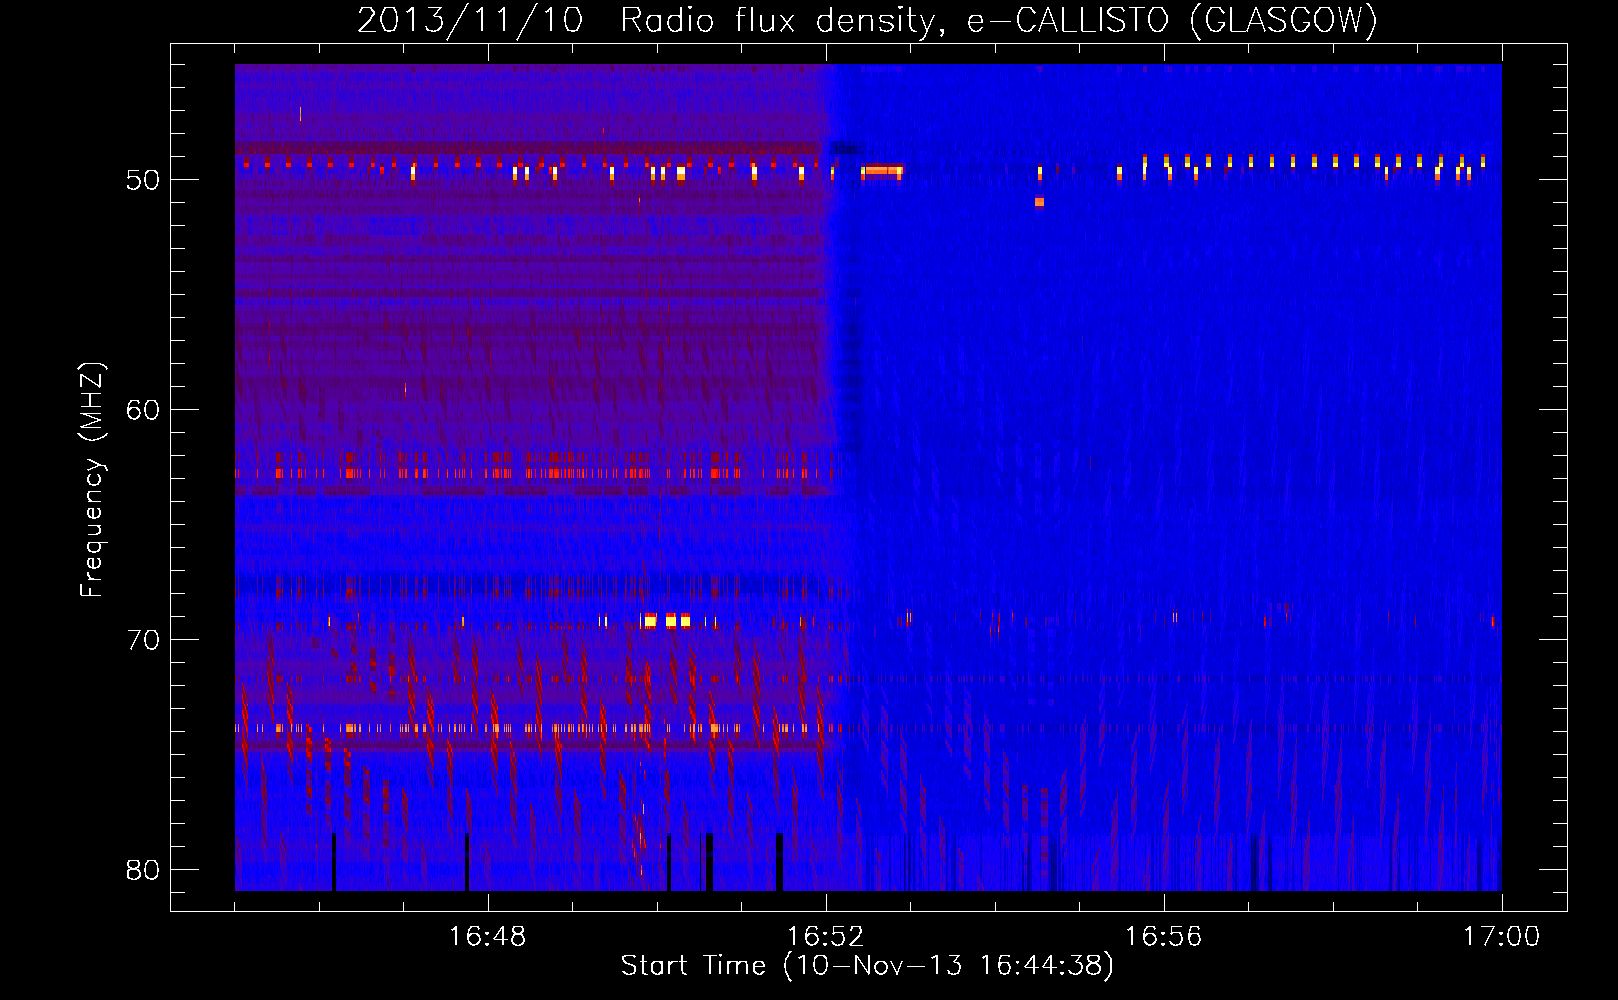Click the "Start Time (10-Nov-13 16:44:38)" x-axis label
This screenshot has width=1618, height=1000.
pos(867,966)
